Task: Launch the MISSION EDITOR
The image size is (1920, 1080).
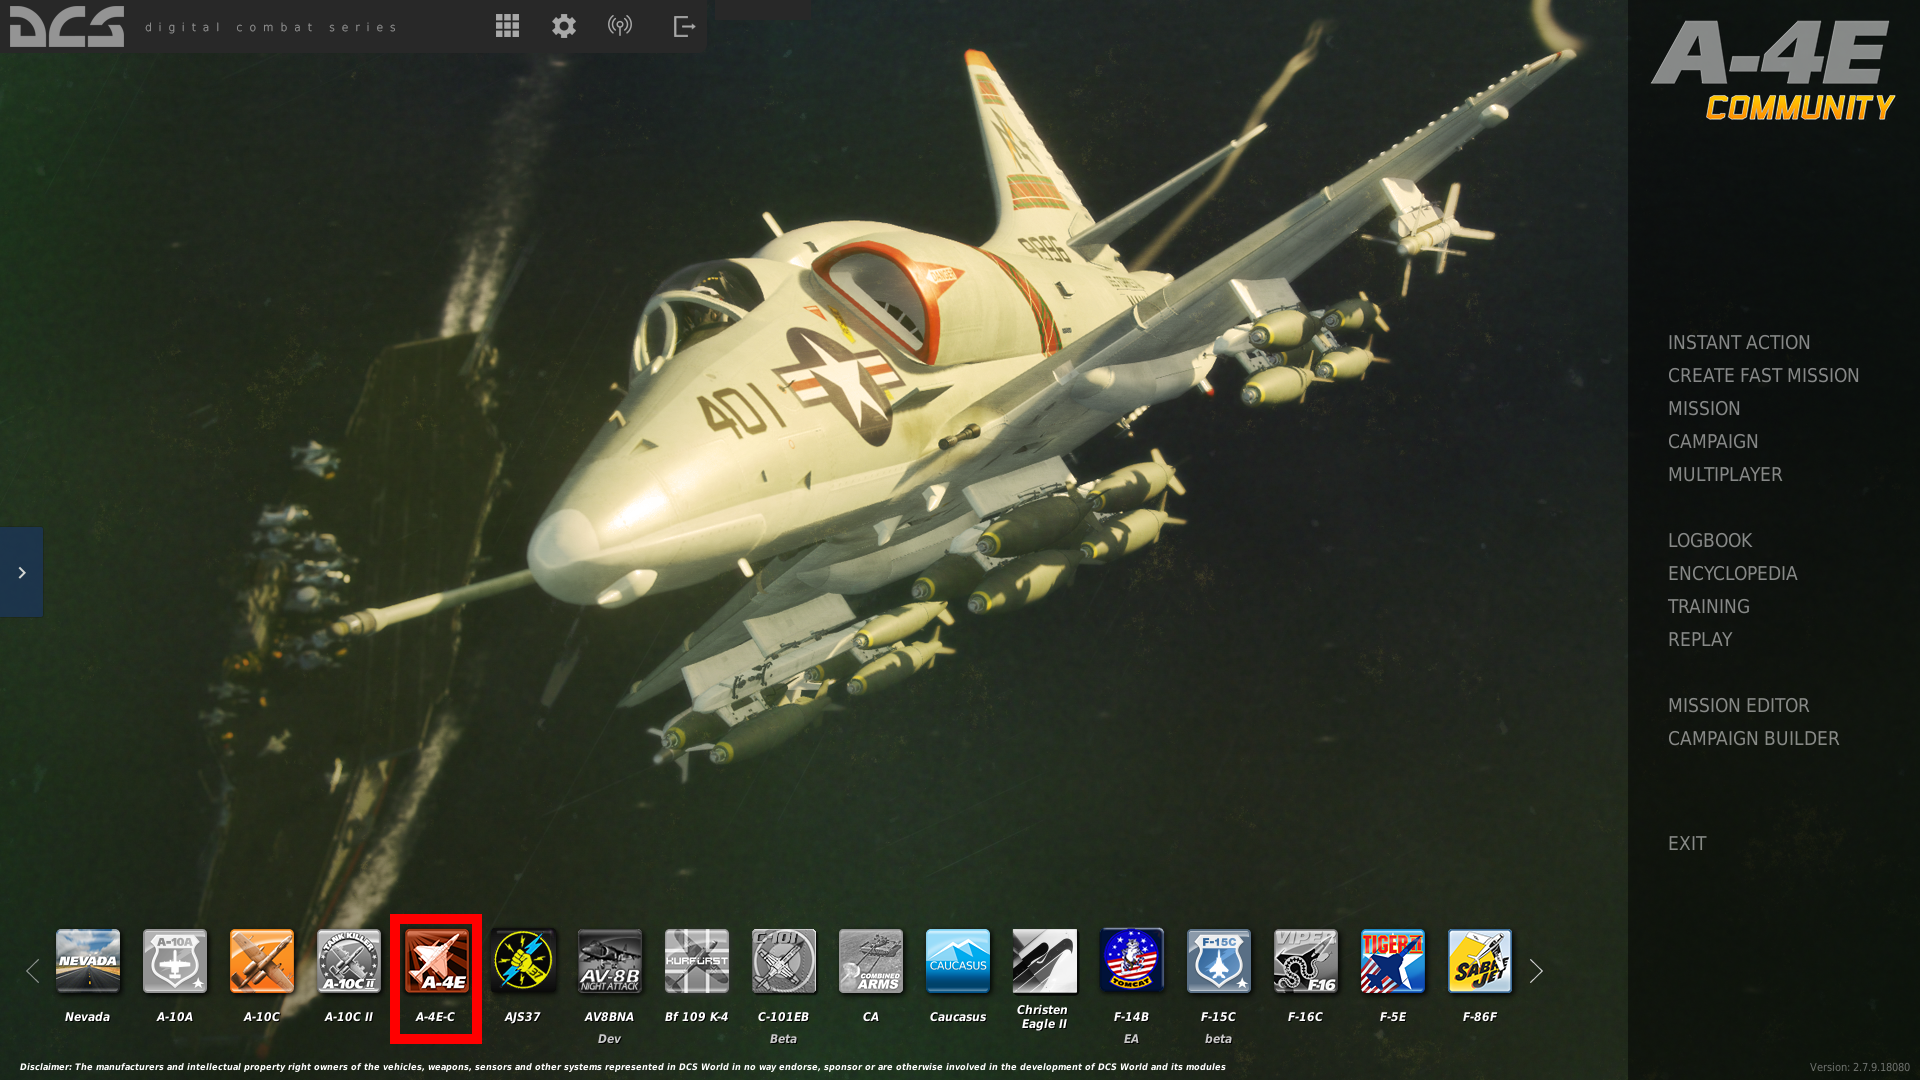Action: tap(1738, 705)
